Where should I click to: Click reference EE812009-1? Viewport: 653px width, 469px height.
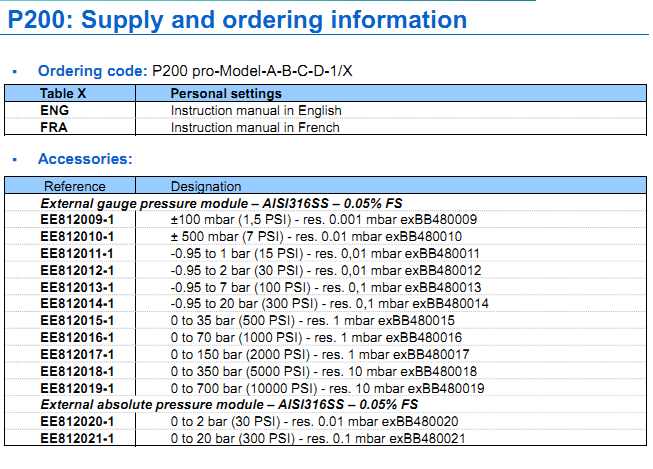pyautogui.click(x=77, y=219)
